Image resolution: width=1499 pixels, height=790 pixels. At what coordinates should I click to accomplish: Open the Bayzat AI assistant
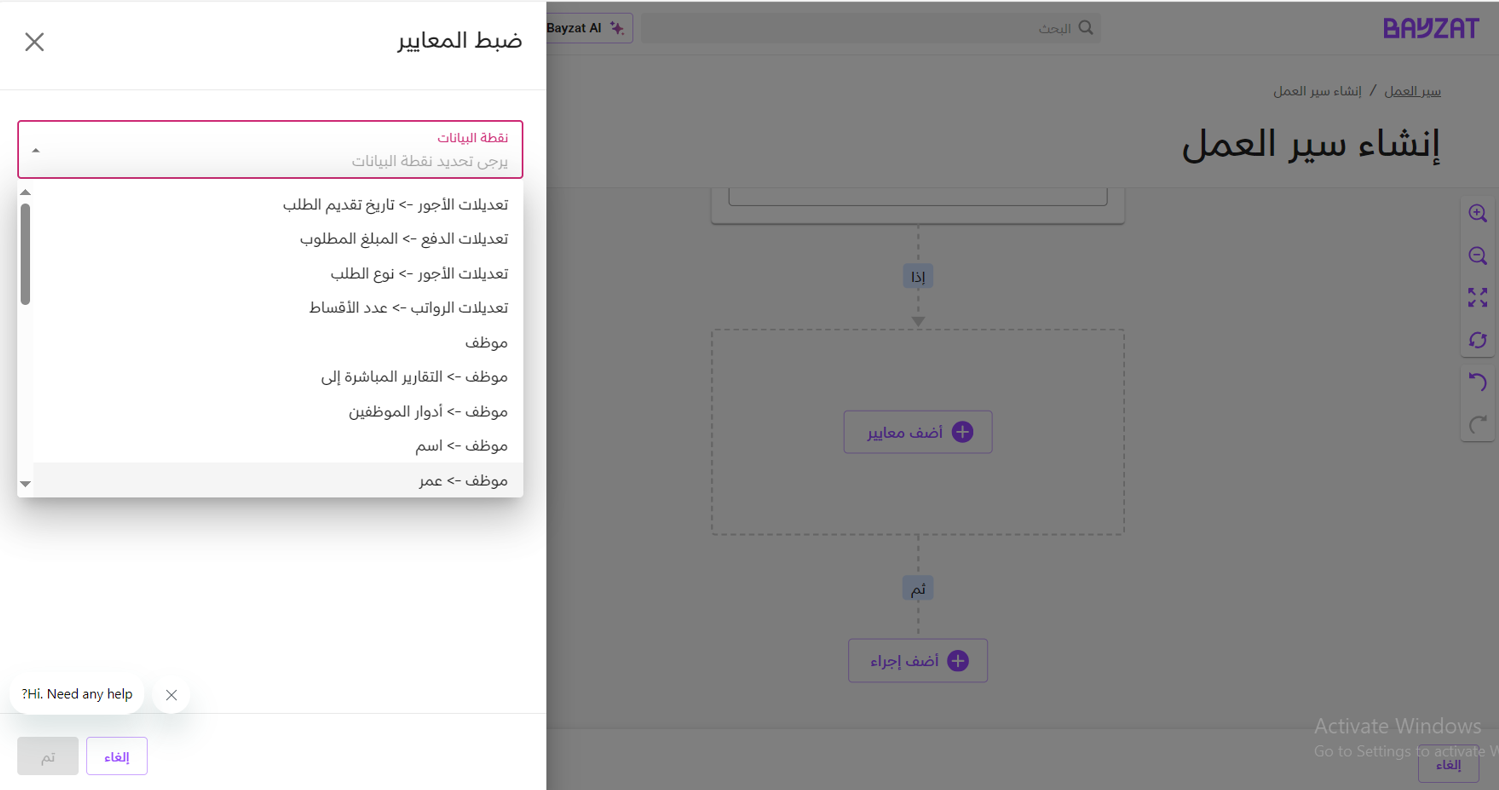coord(588,28)
